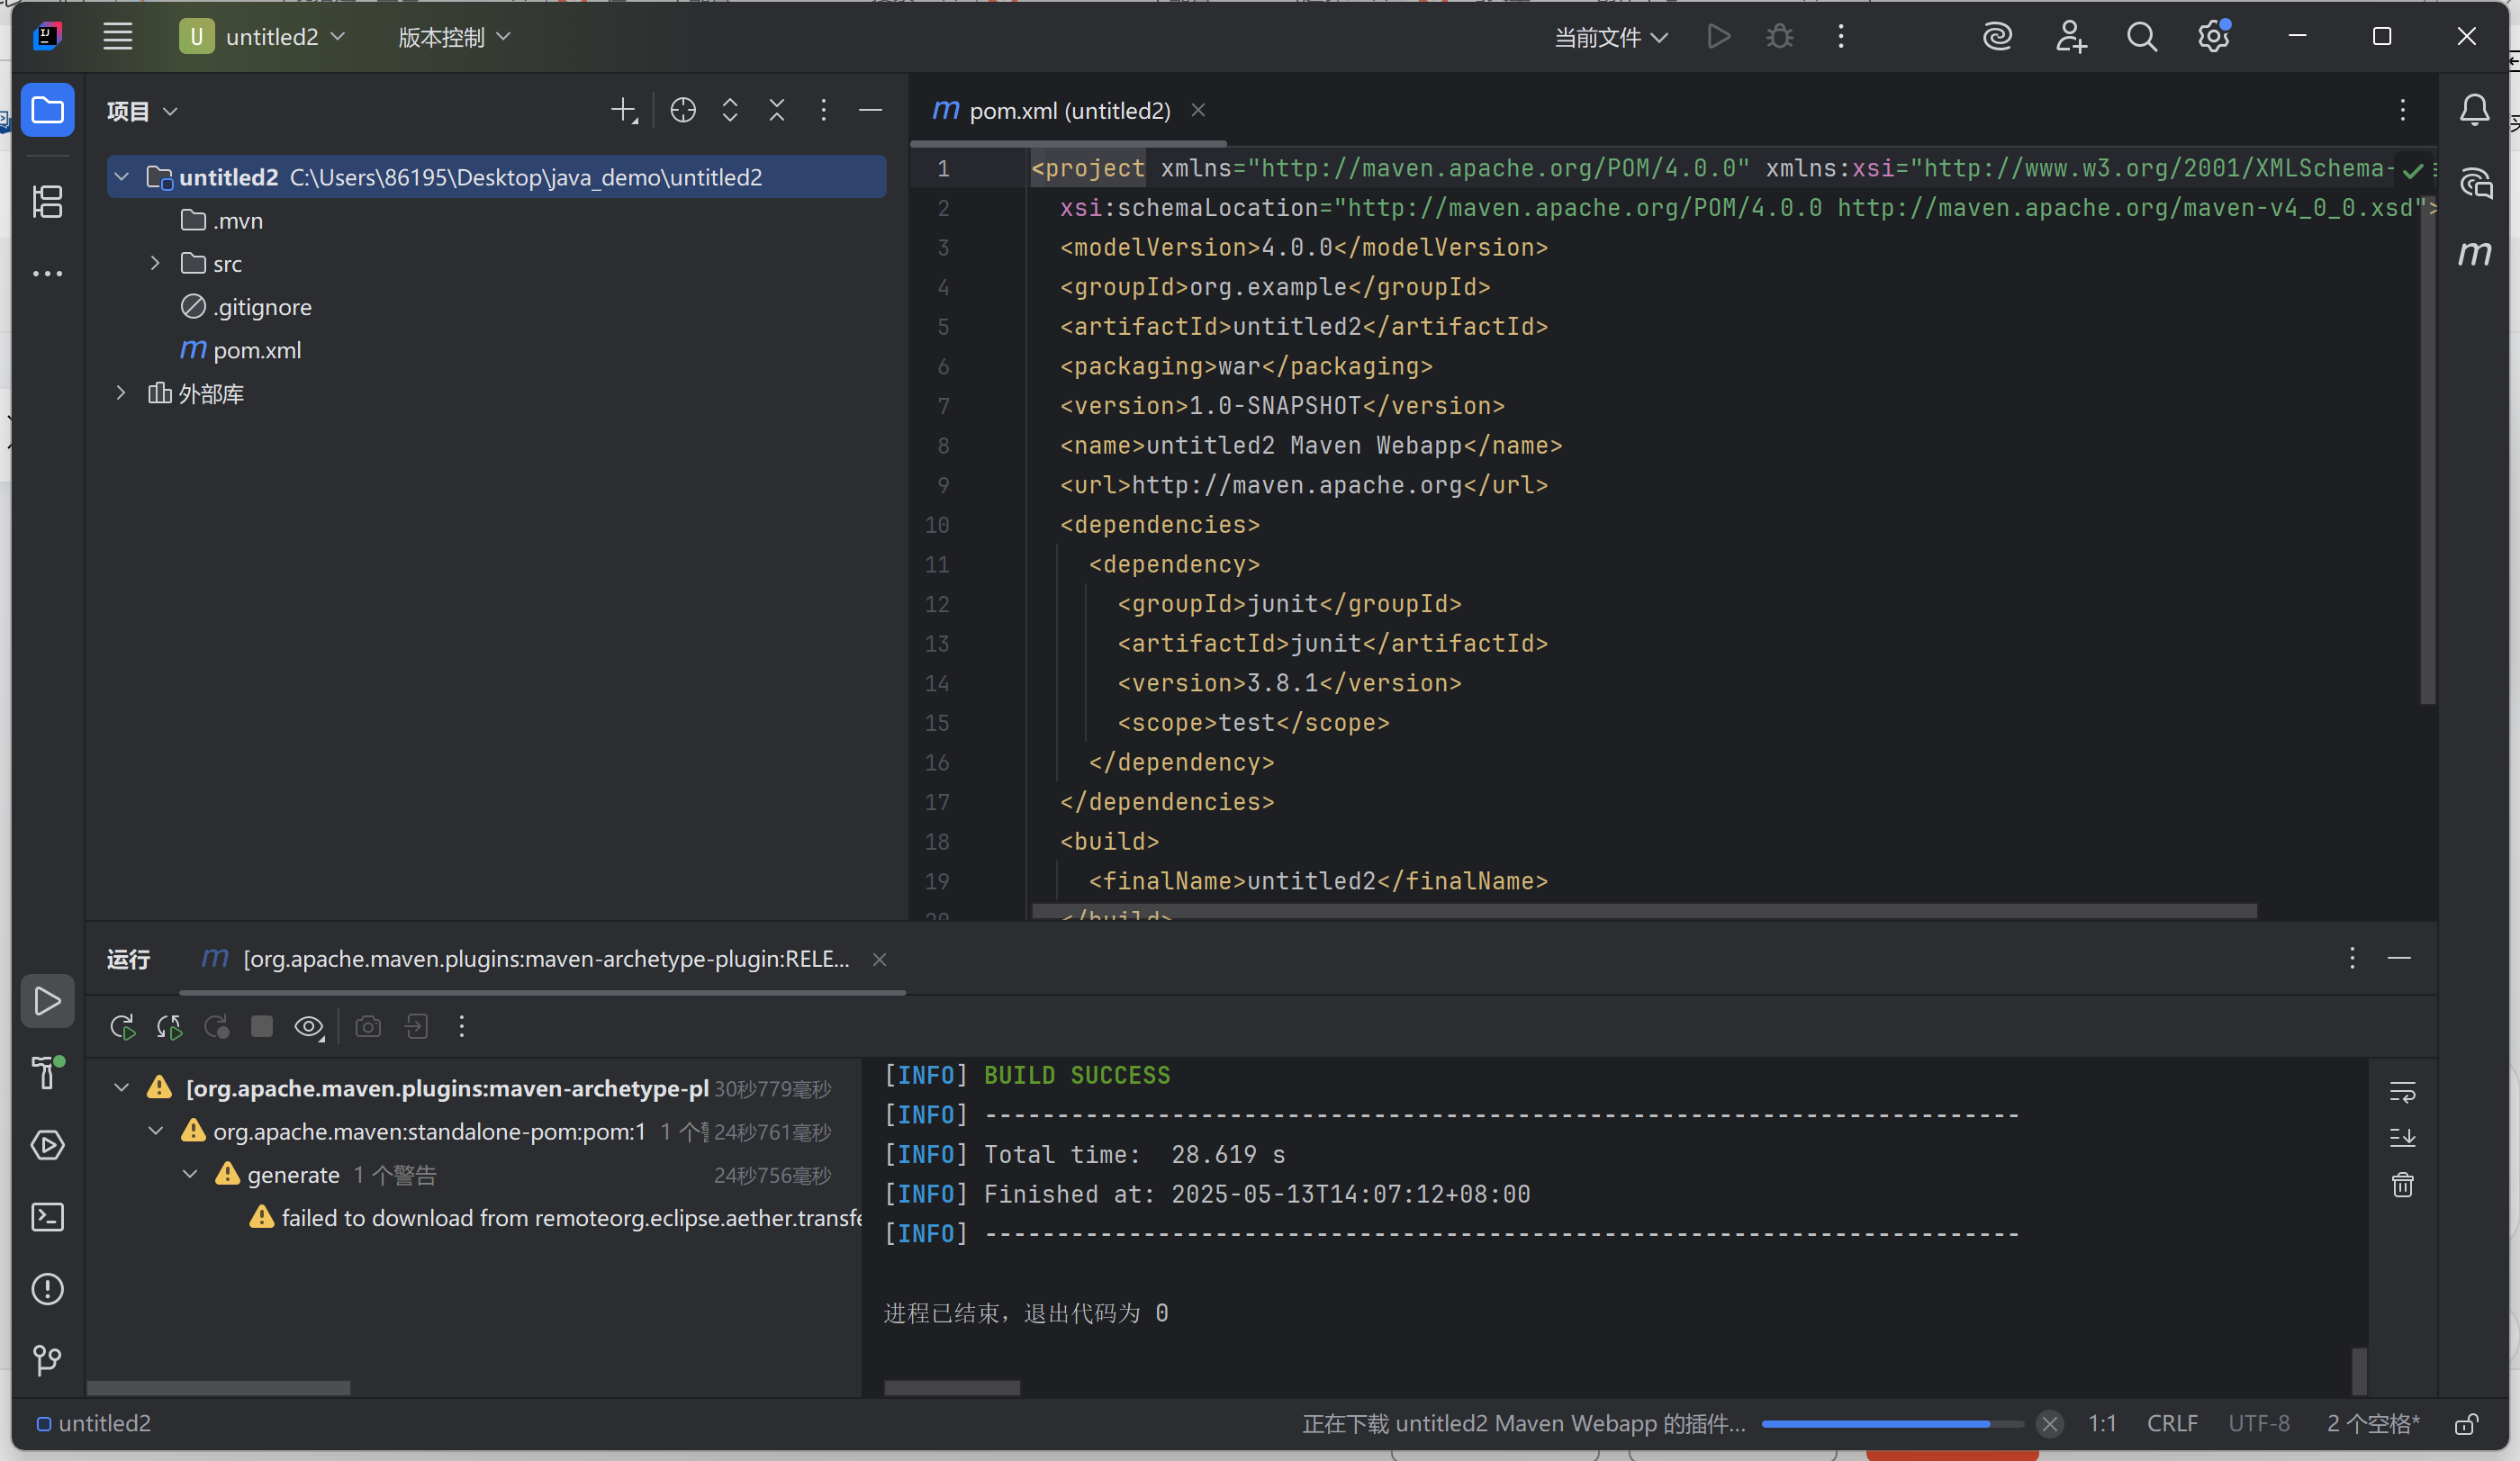
Task: Open the Problems tool window
Action: click(x=47, y=1289)
